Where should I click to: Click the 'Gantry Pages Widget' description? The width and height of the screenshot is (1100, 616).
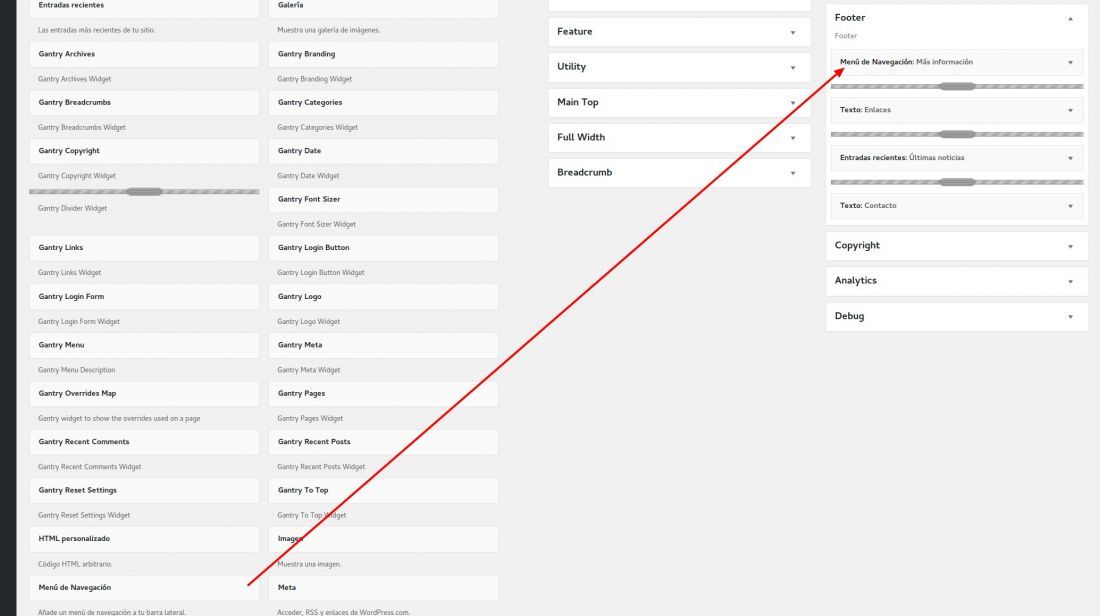(x=310, y=419)
